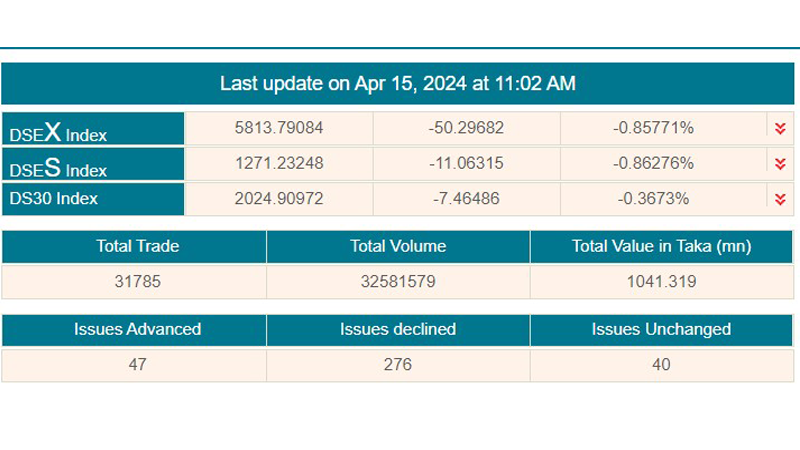The height and width of the screenshot is (450, 800).
Task: Click the DS30 percentage -0.3673%
Action: tap(653, 198)
